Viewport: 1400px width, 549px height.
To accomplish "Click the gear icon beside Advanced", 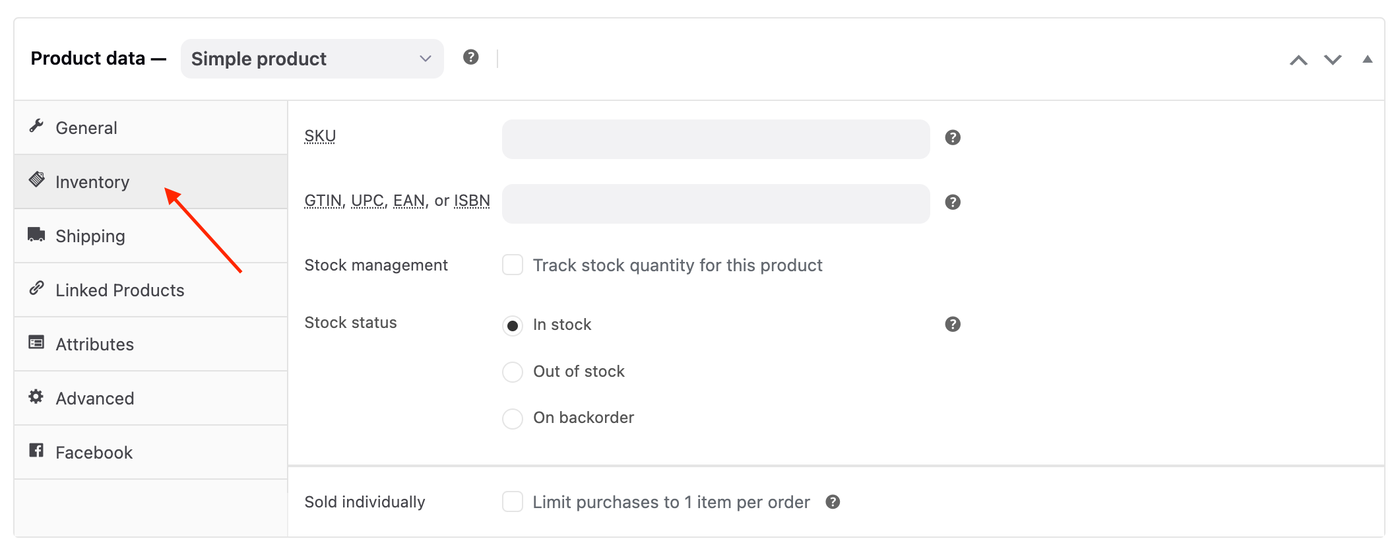I will 36,396.
